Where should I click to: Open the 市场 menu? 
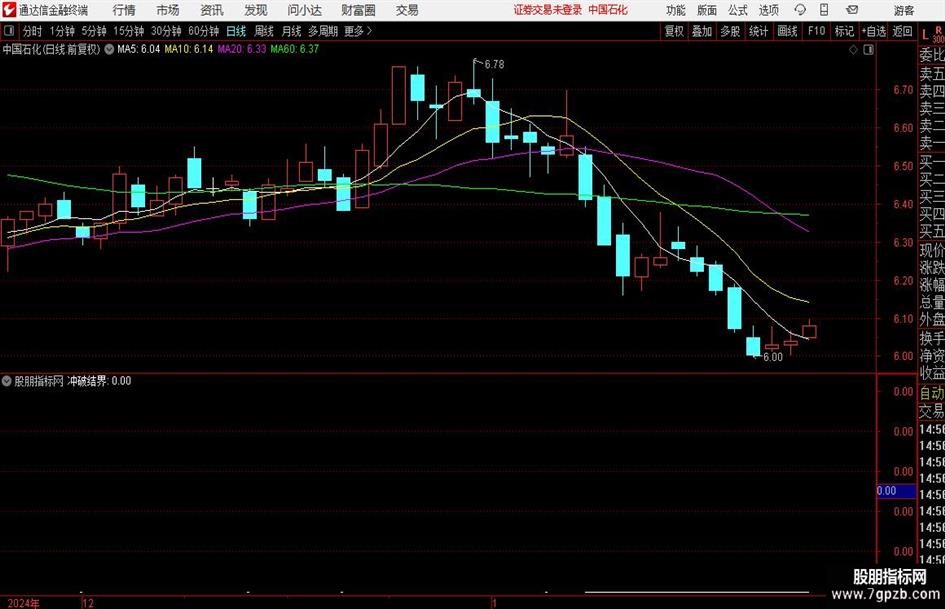(168, 10)
